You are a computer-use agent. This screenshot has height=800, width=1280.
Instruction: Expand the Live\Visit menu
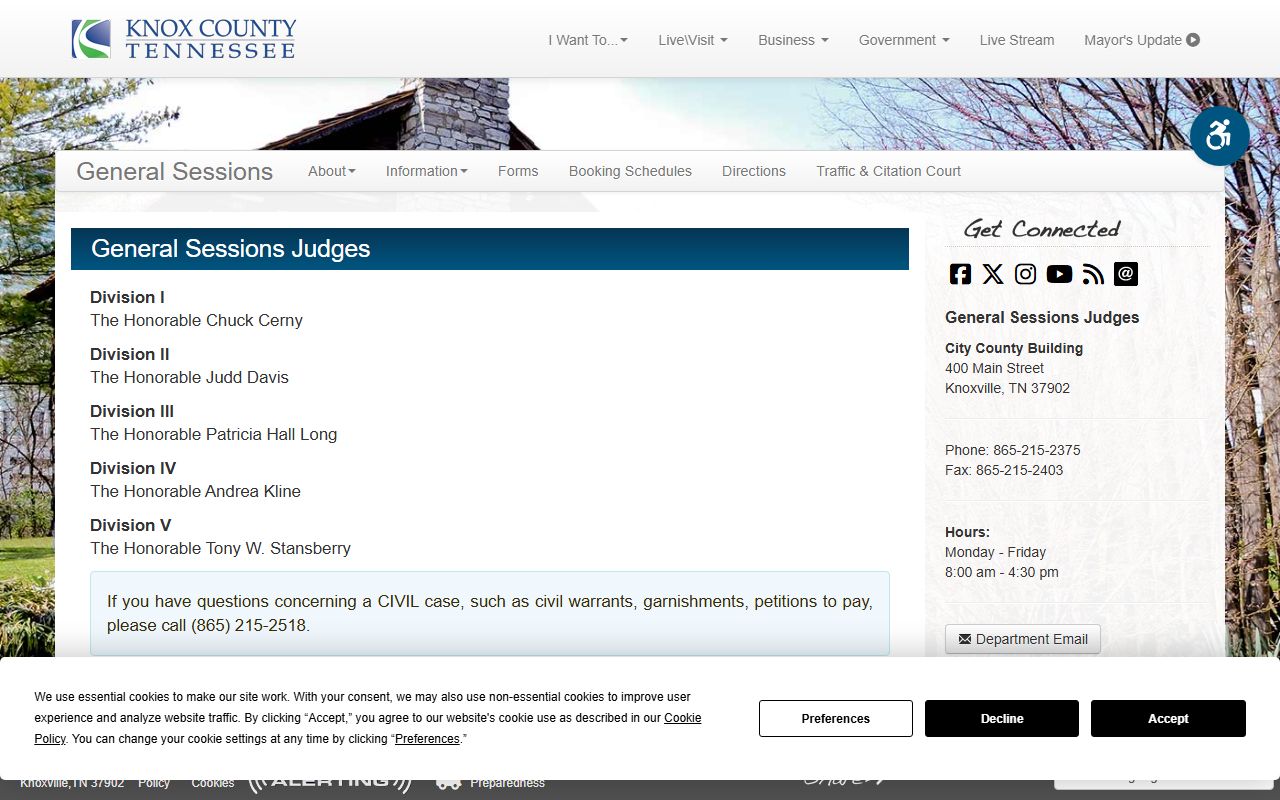point(693,40)
